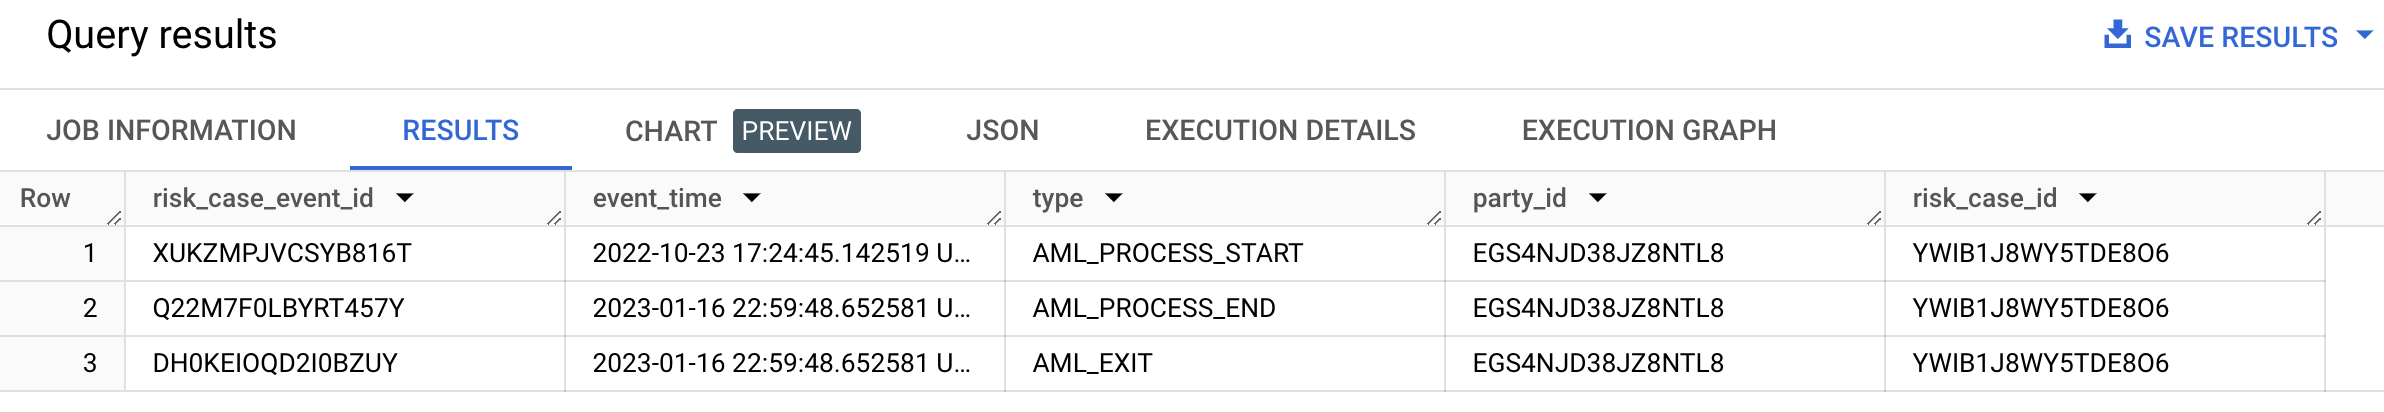Click risk_case_event_id column resize handle
This screenshot has height=412, width=2384.
(554, 218)
